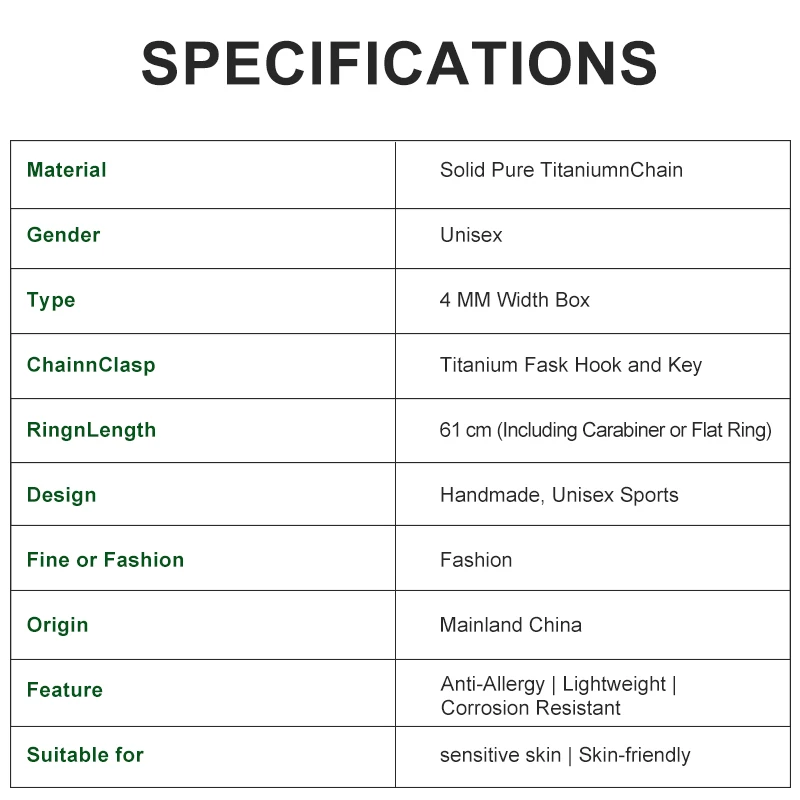
Task: Select the Solid Pure TitaniumnChain value
Action: 561,170
